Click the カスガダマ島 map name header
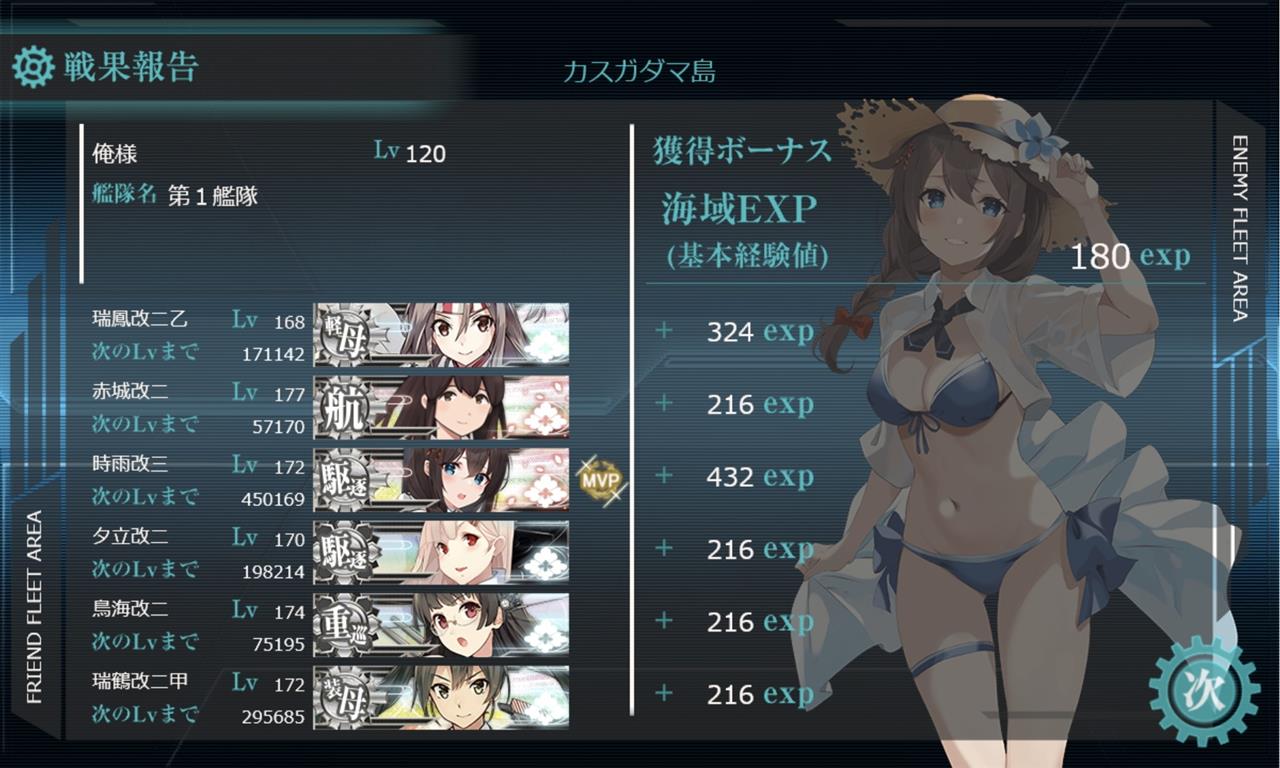This screenshot has height=768, width=1280. (639, 71)
